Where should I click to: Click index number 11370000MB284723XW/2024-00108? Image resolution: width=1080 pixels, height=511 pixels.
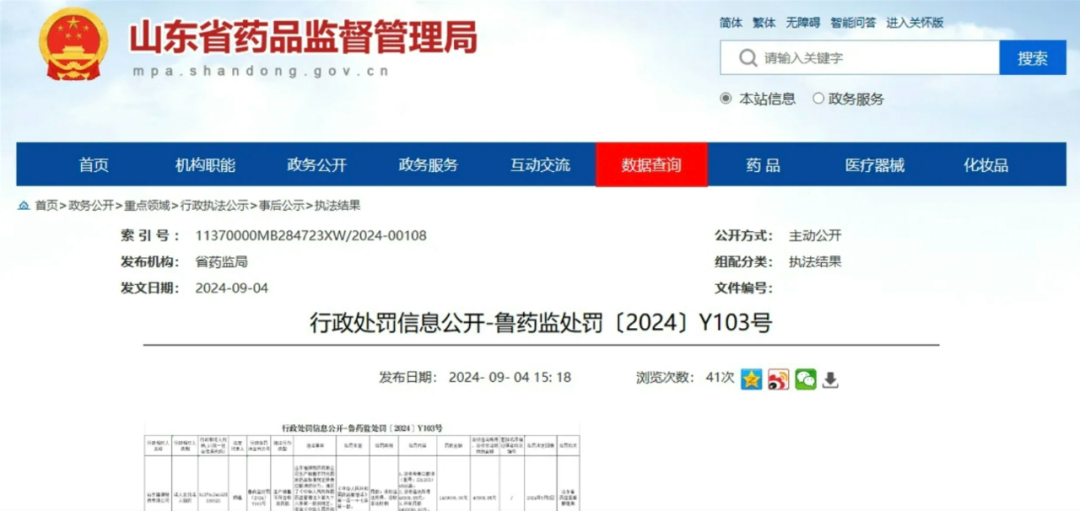tap(311, 236)
